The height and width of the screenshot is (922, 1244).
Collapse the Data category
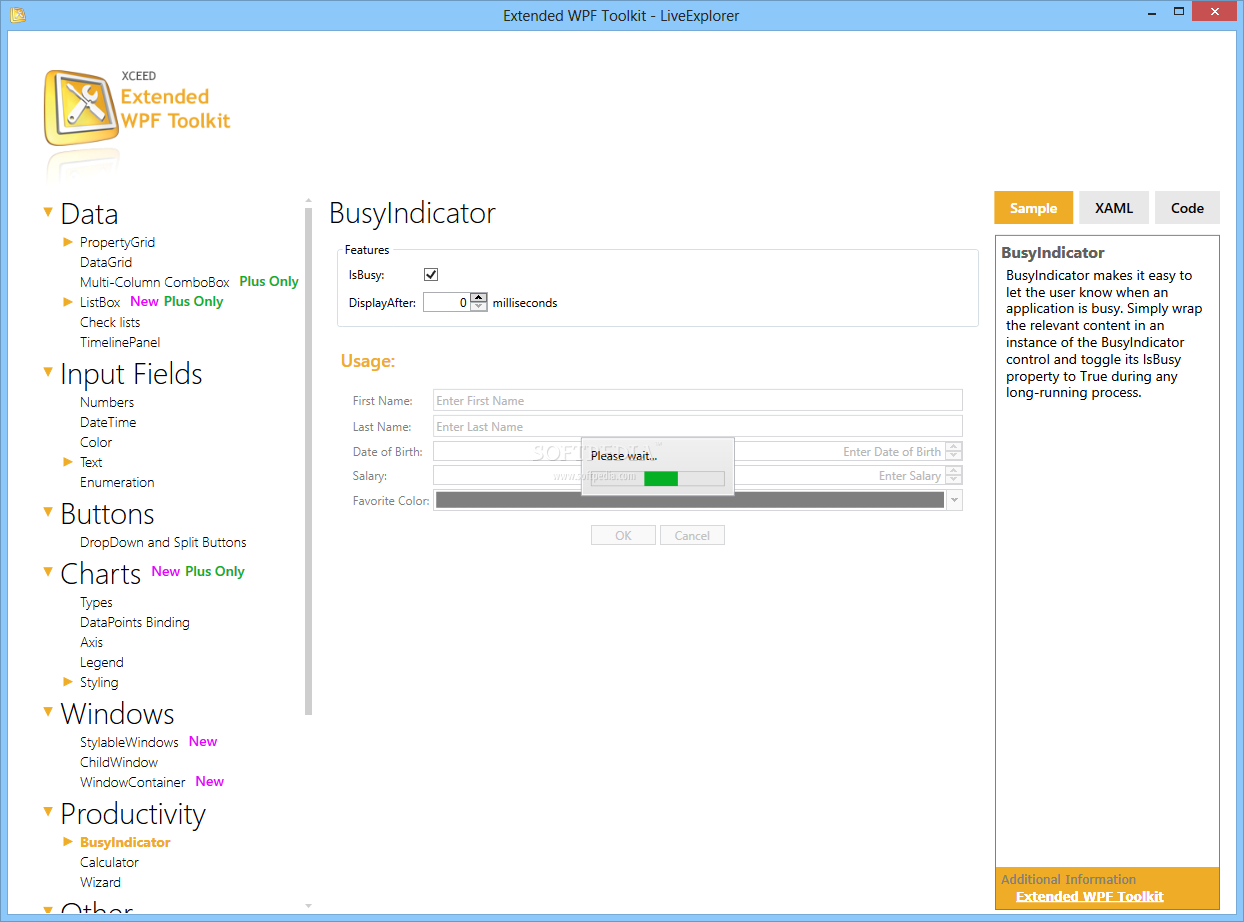[x=47, y=212]
